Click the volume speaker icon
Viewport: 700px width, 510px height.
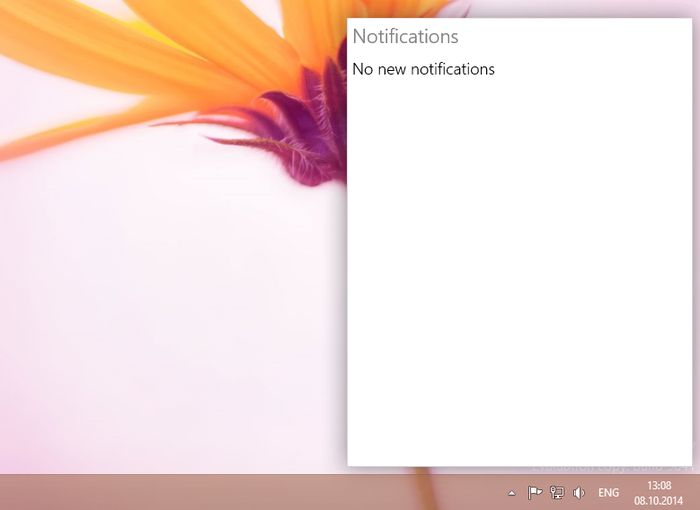(x=579, y=493)
